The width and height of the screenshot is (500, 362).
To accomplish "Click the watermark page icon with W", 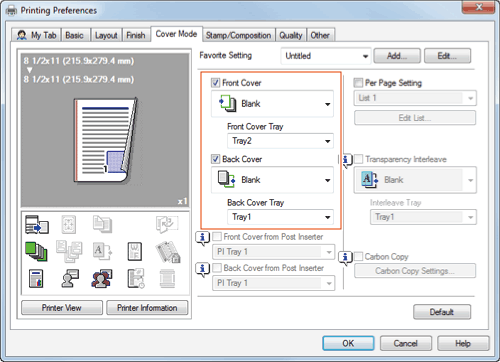I will coord(134,251).
